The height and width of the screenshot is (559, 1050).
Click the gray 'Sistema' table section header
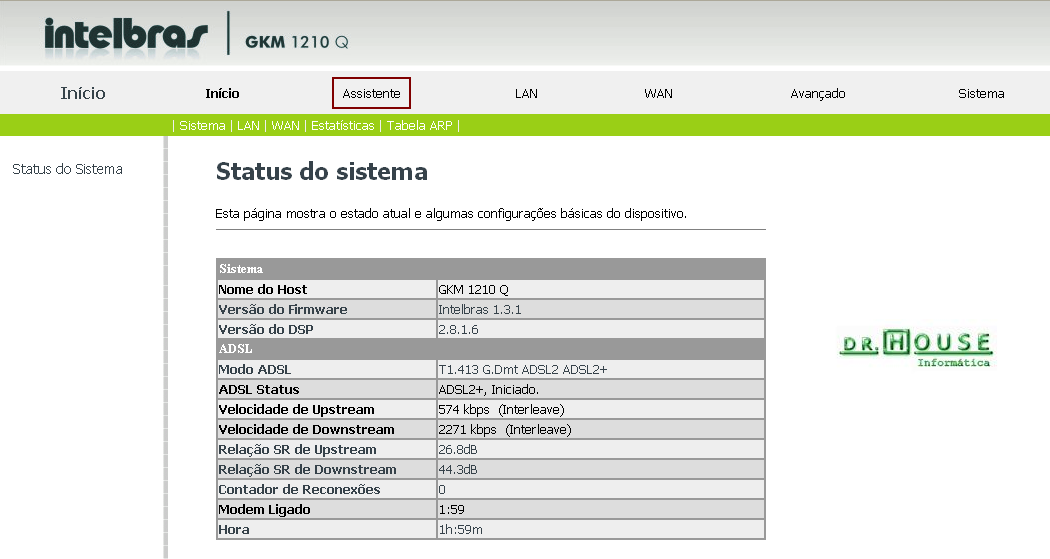490,269
